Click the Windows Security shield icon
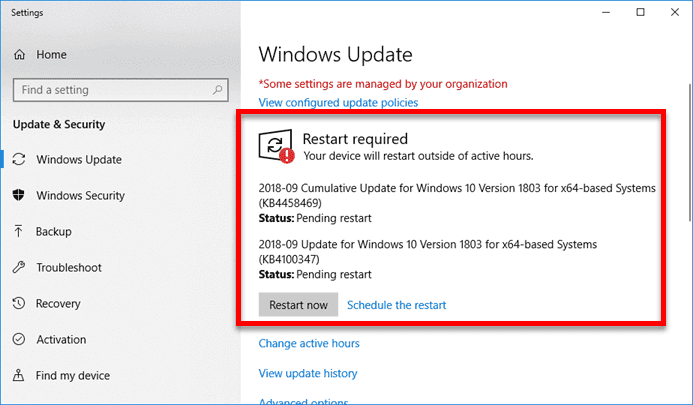Viewport: 693px width, 405px height. 19,195
